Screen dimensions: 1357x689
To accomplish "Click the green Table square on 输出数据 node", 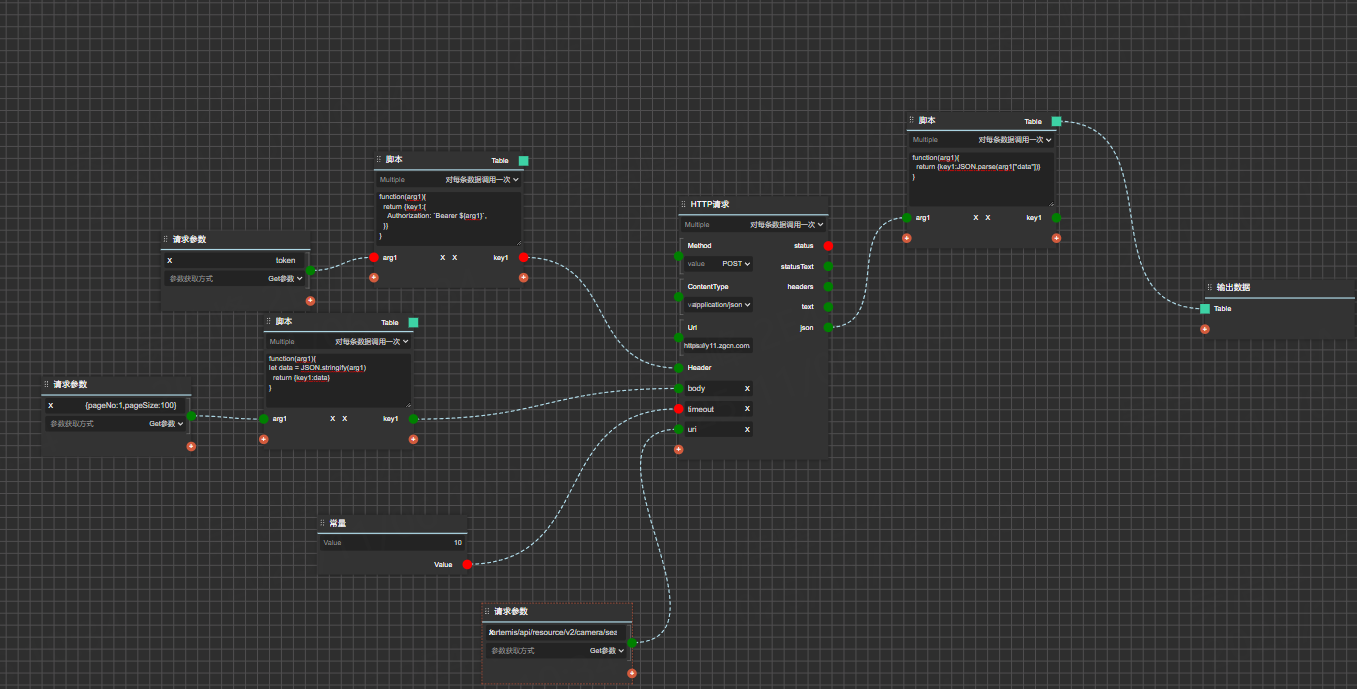I will 1205,309.
